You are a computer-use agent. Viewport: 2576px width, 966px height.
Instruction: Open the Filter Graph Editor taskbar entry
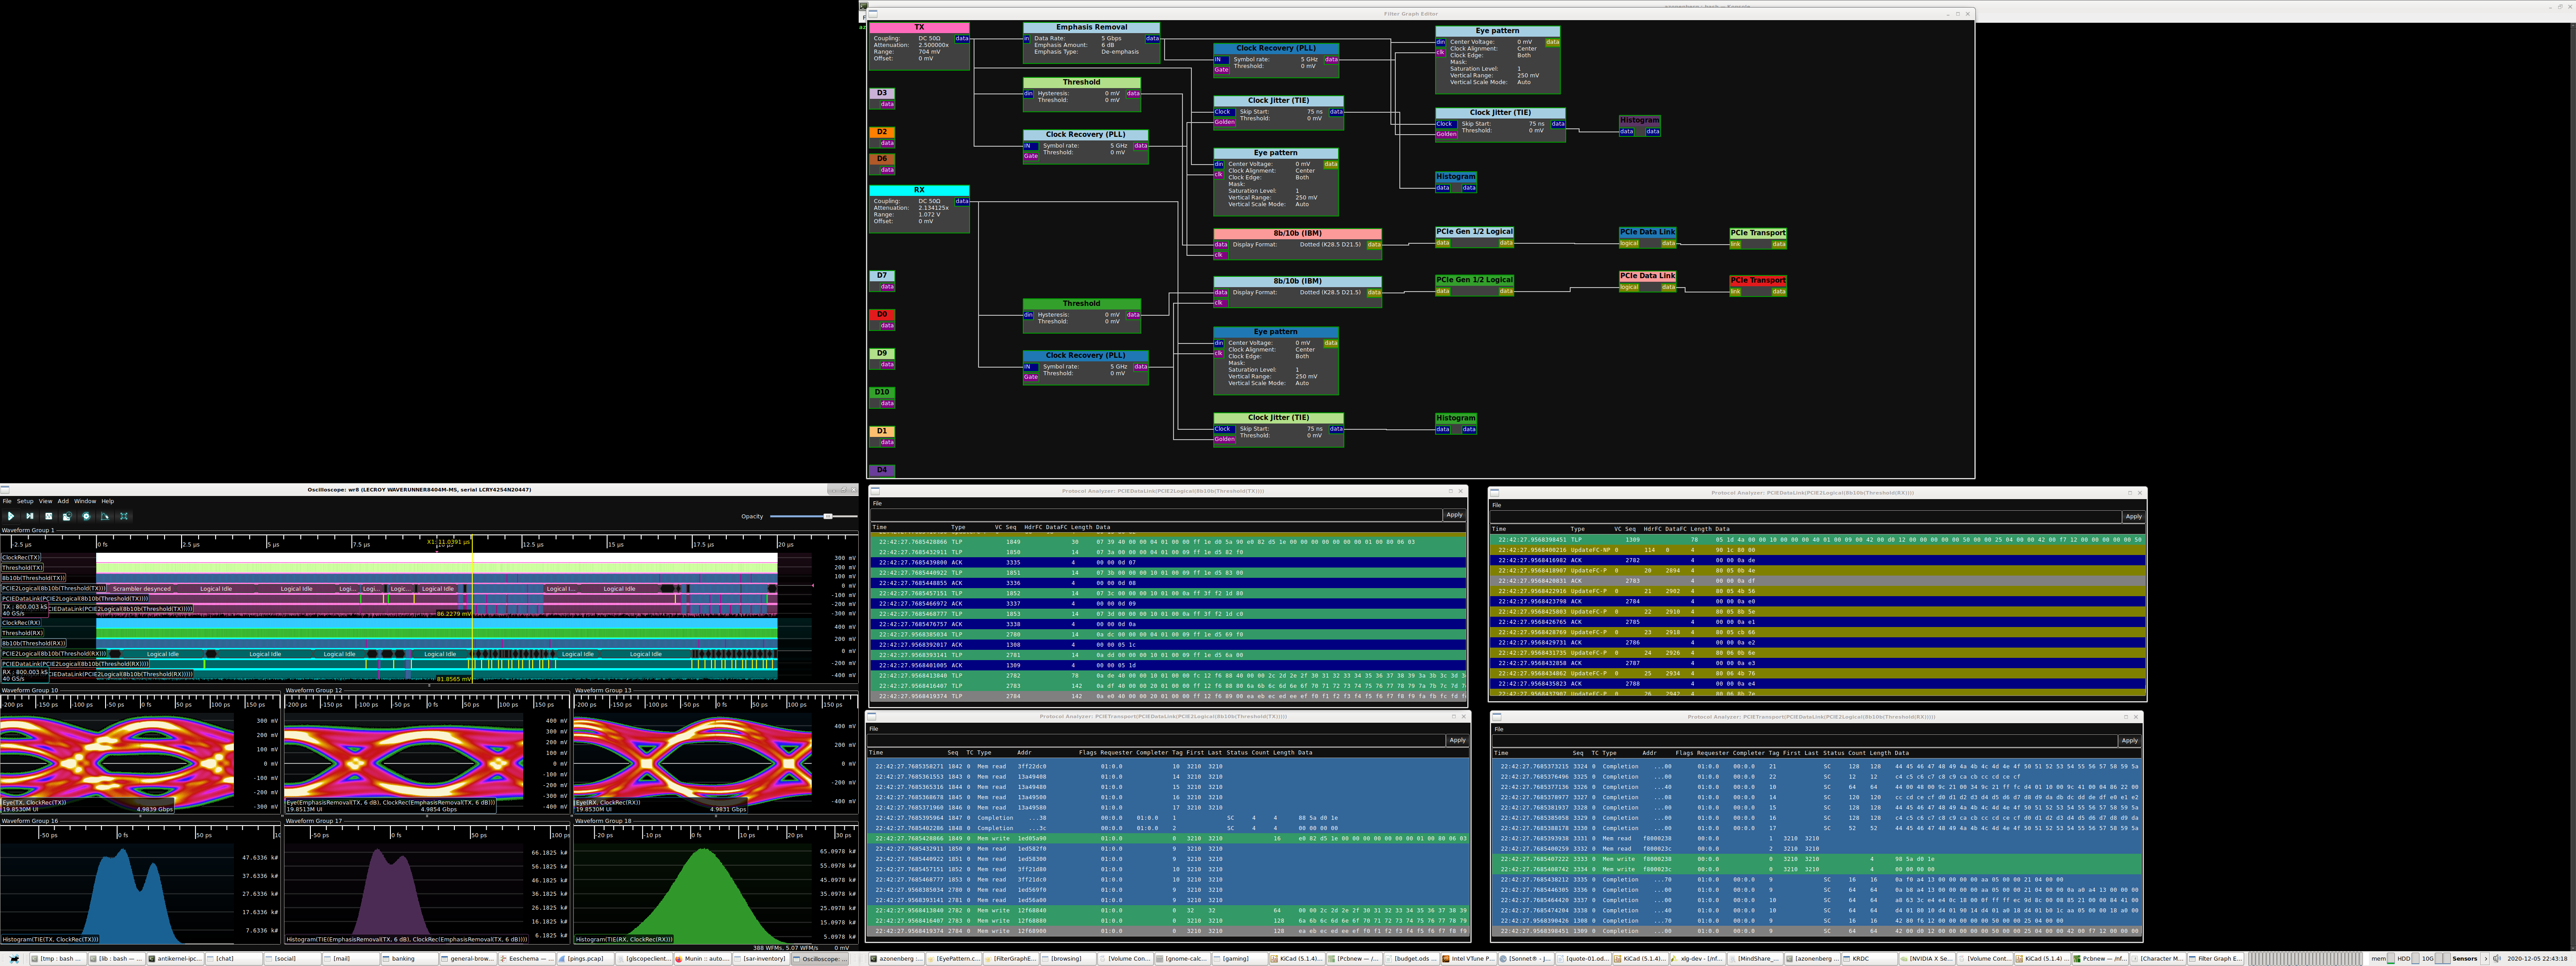(2215, 958)
